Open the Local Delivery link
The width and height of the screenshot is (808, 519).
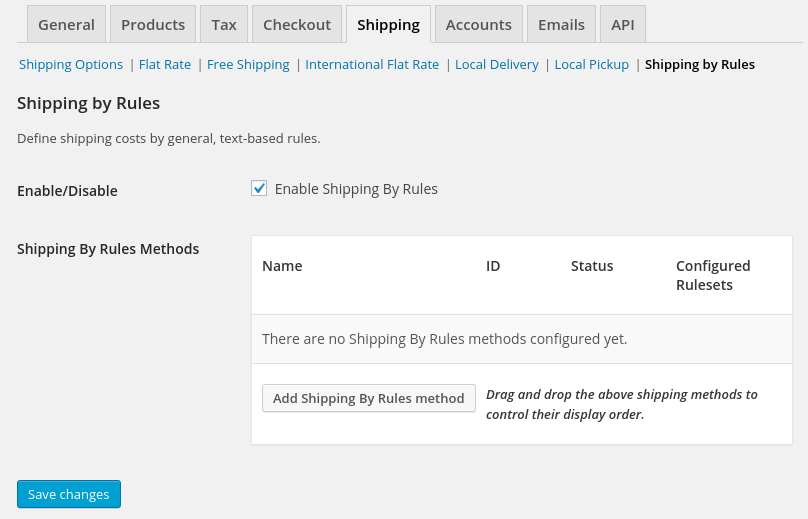pos(496,64)
